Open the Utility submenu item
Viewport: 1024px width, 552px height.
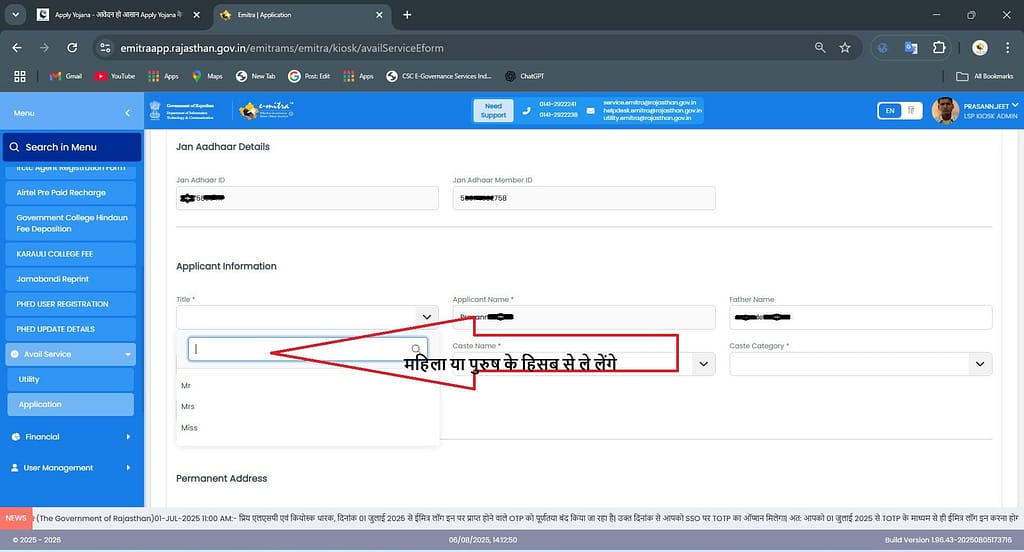71,380
